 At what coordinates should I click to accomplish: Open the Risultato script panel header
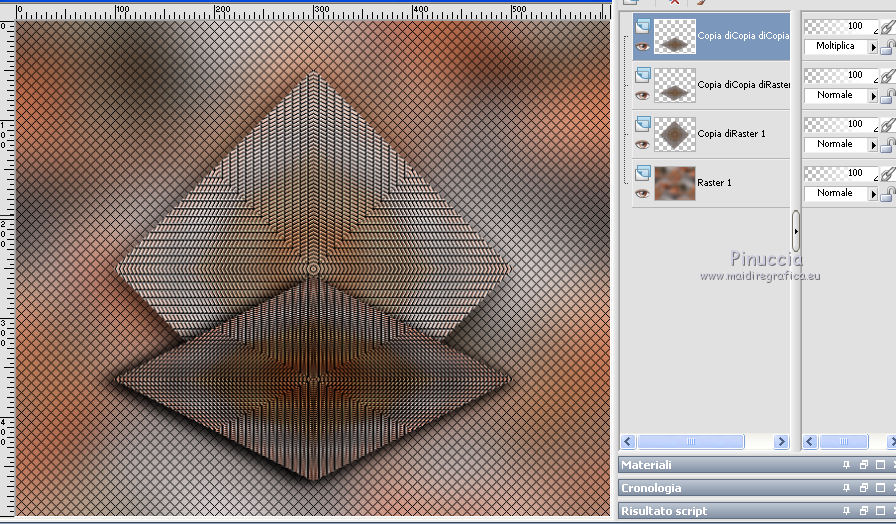[757, 511]
